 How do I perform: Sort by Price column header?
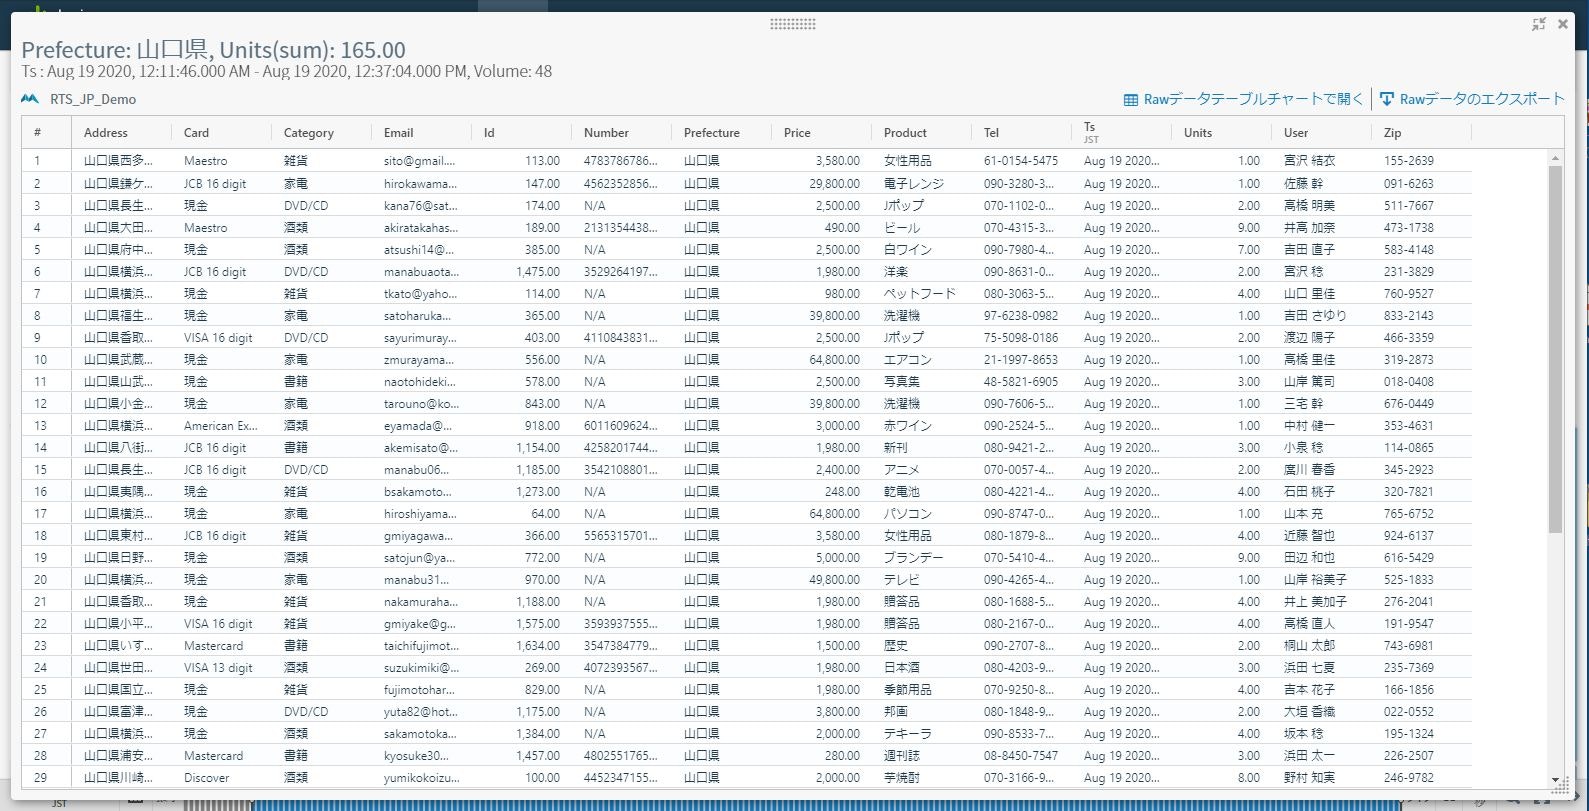(x=797, y=132)
